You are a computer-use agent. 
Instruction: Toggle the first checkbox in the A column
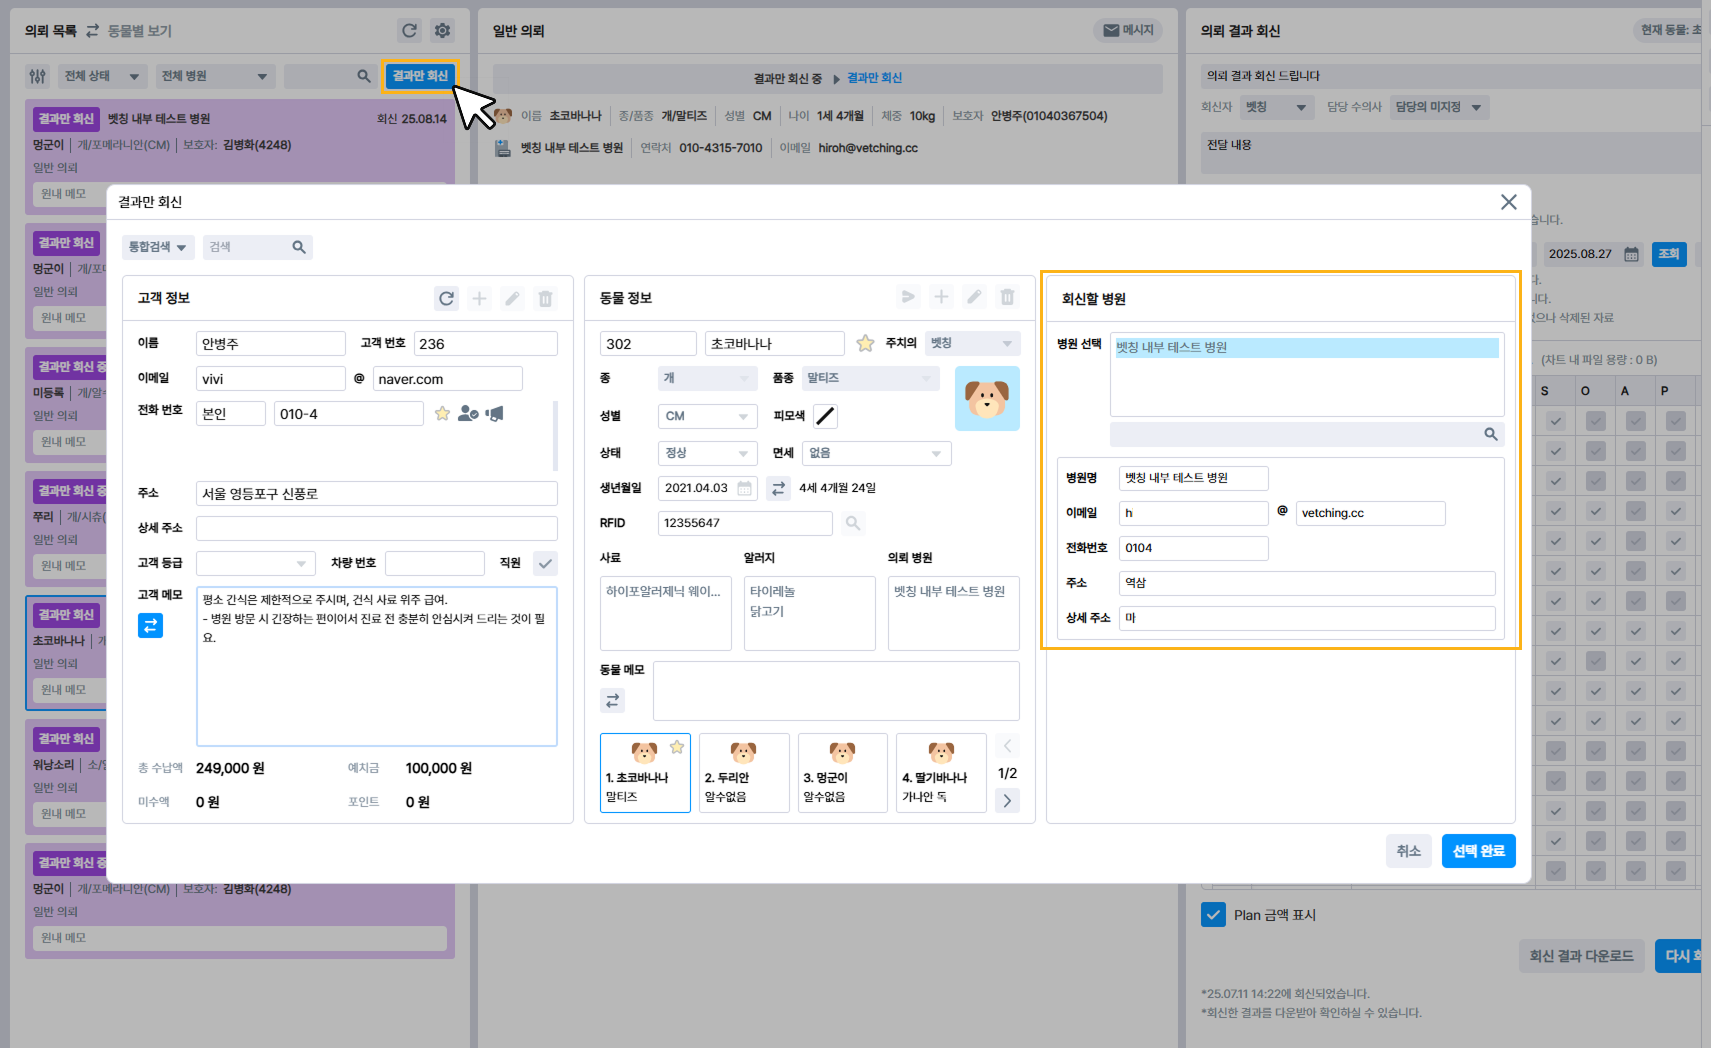[1636, 421]
